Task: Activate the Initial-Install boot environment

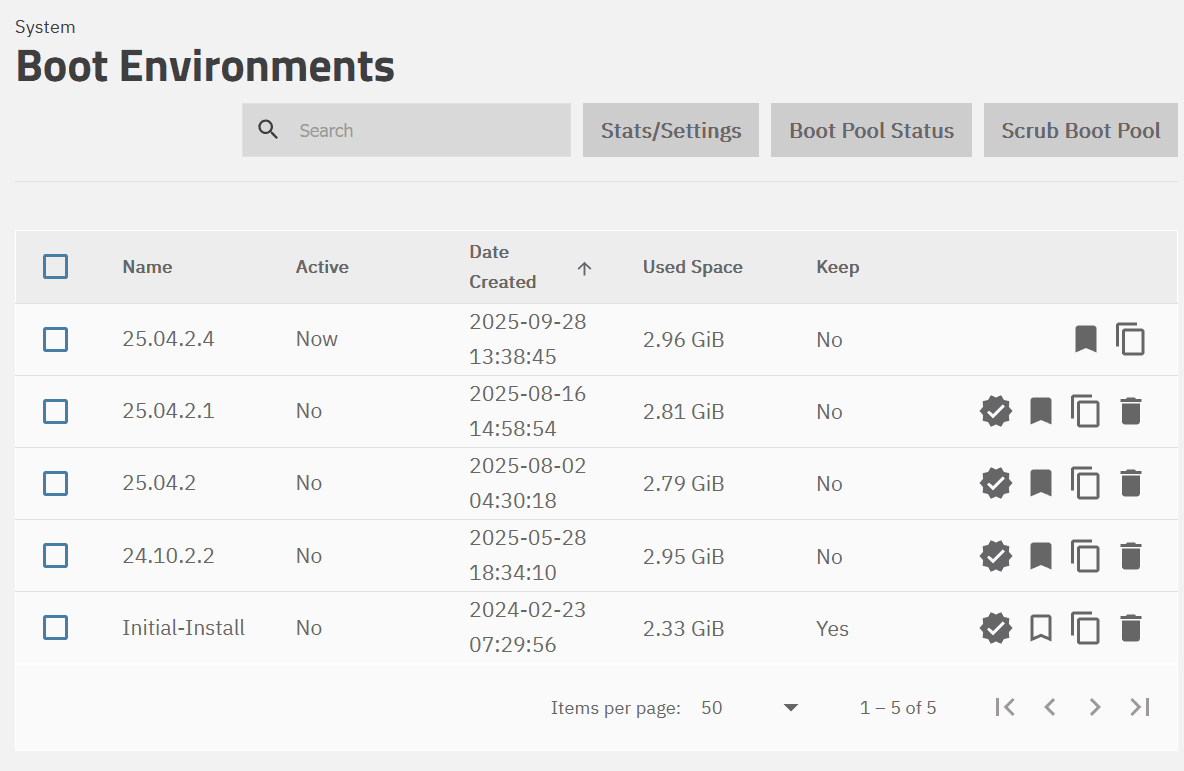Action: pyautogui.click(x=995, y=628)
